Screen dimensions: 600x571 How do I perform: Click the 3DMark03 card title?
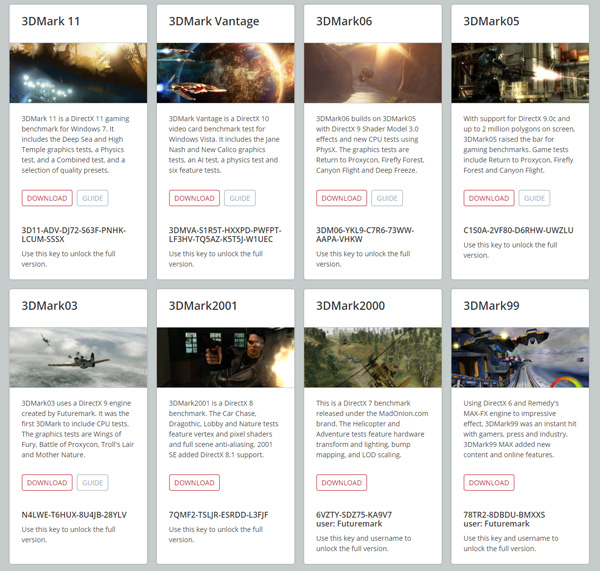(x=49, y=306)
